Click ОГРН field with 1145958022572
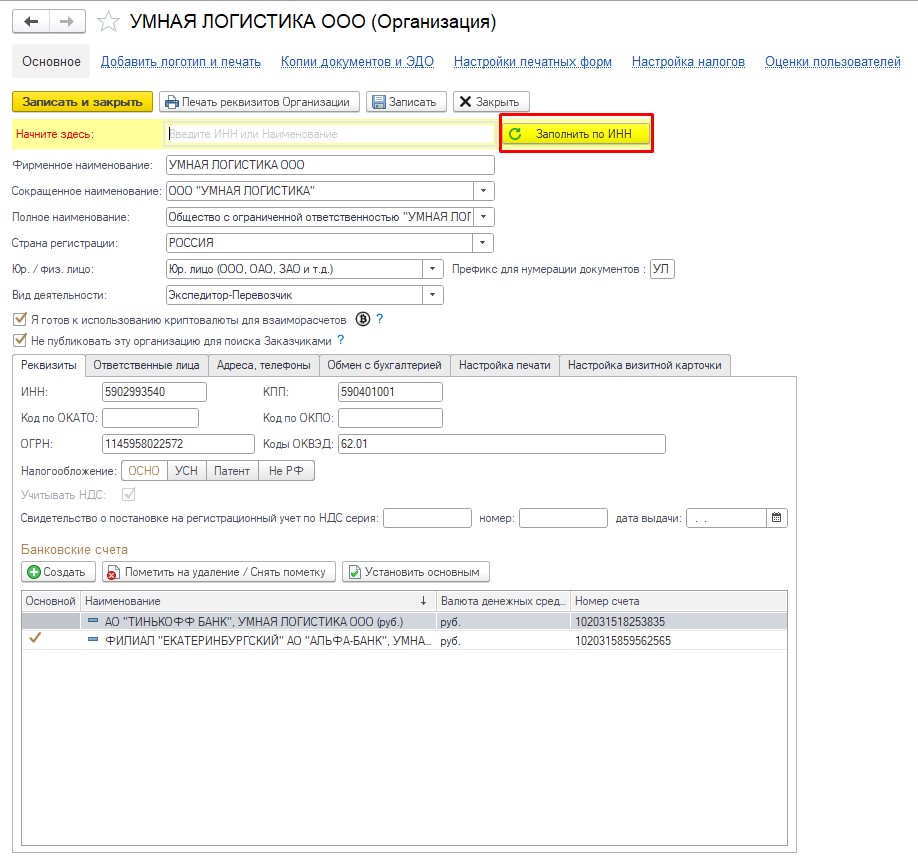This screenshot has width=918, height=856. [179, 444]
